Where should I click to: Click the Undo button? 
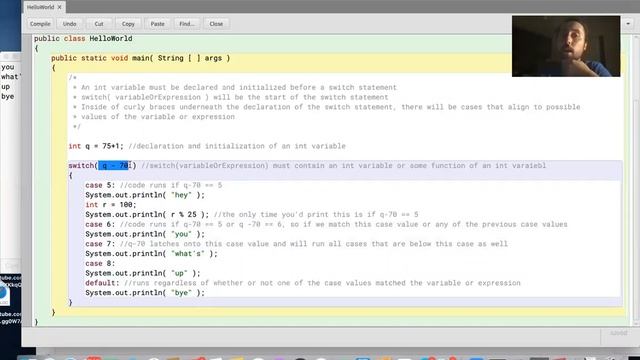(x=69, y=24)
